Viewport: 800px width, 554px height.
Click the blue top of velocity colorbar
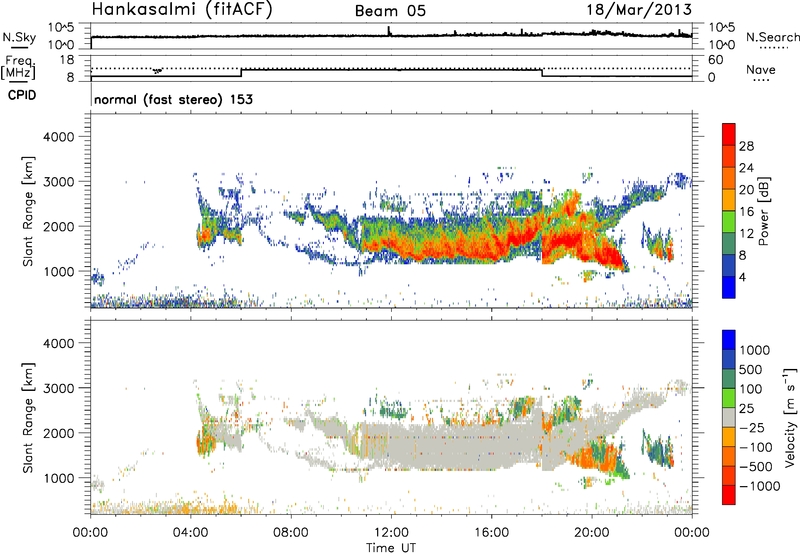(x=729, y=339)
